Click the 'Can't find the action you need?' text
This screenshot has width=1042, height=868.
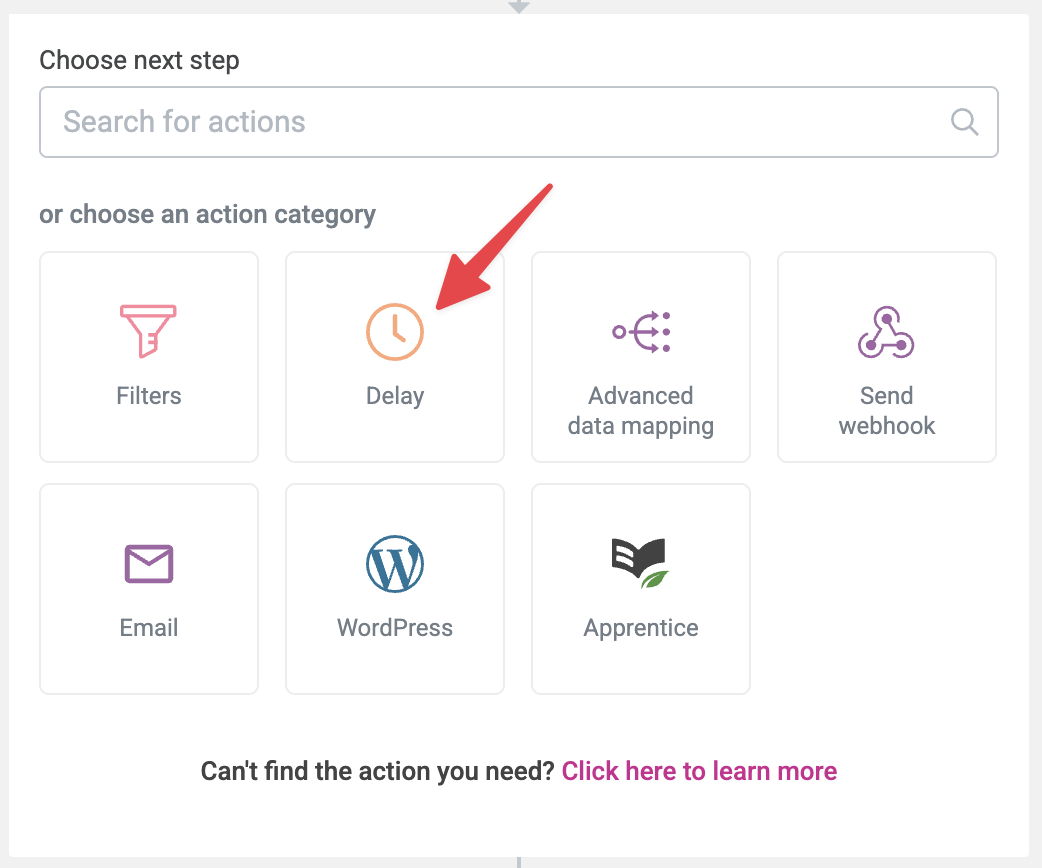pyautogui.click(x=378, y=771)
